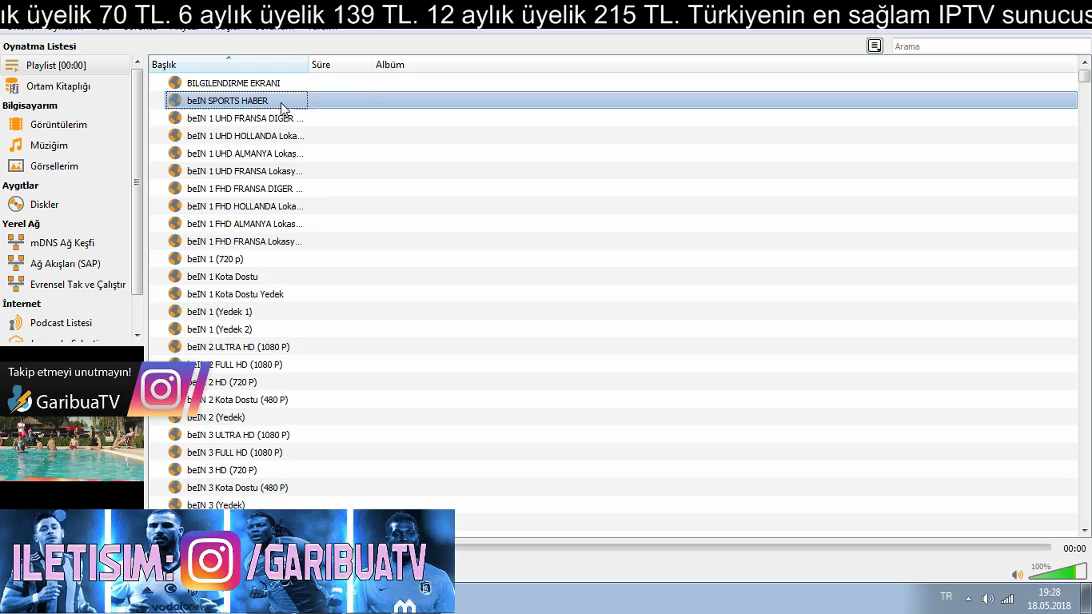The width and height of the screenshot is (1092, 614).
Task: Click the taskbar network signal icon
Action: point(1008,599)
